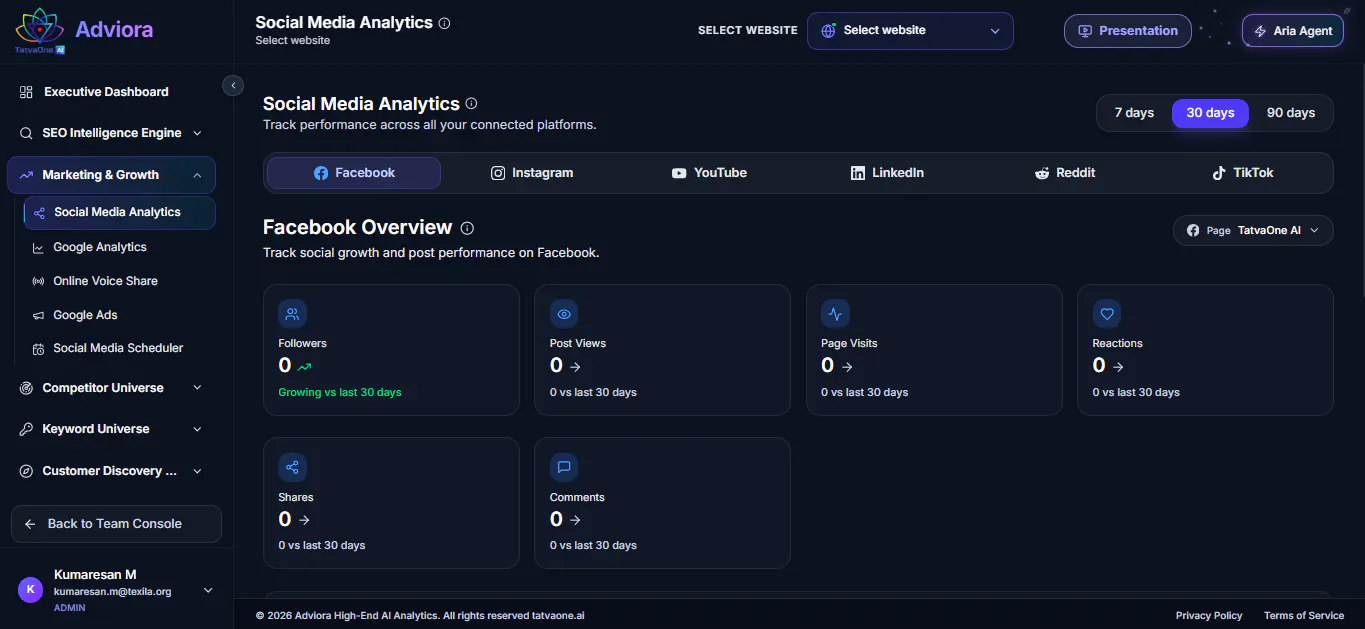Switch to the Reddit tab

pos(1065,173)
